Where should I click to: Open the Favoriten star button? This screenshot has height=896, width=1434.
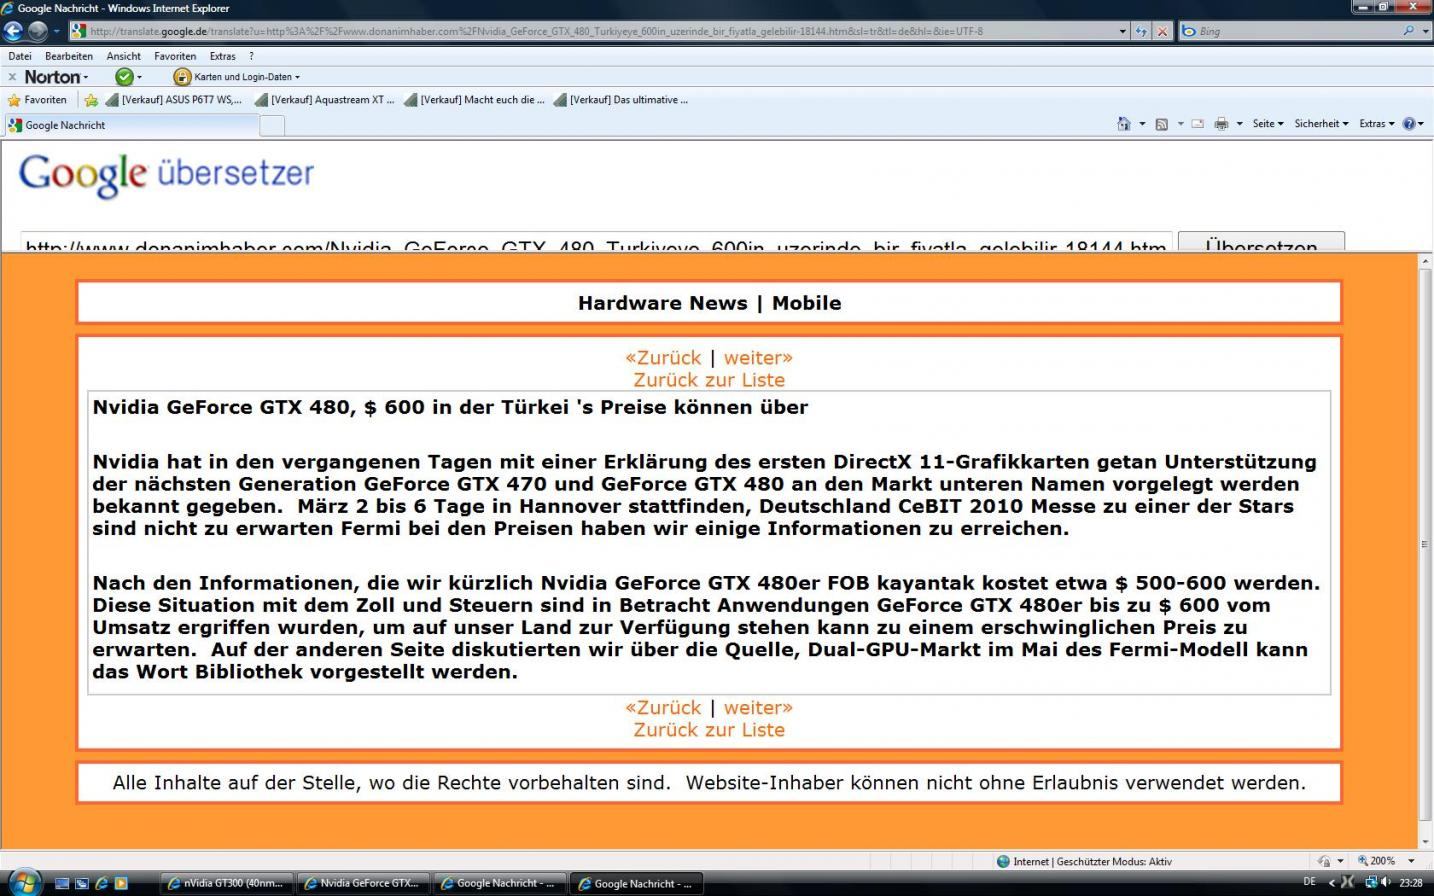coord(37,100)
